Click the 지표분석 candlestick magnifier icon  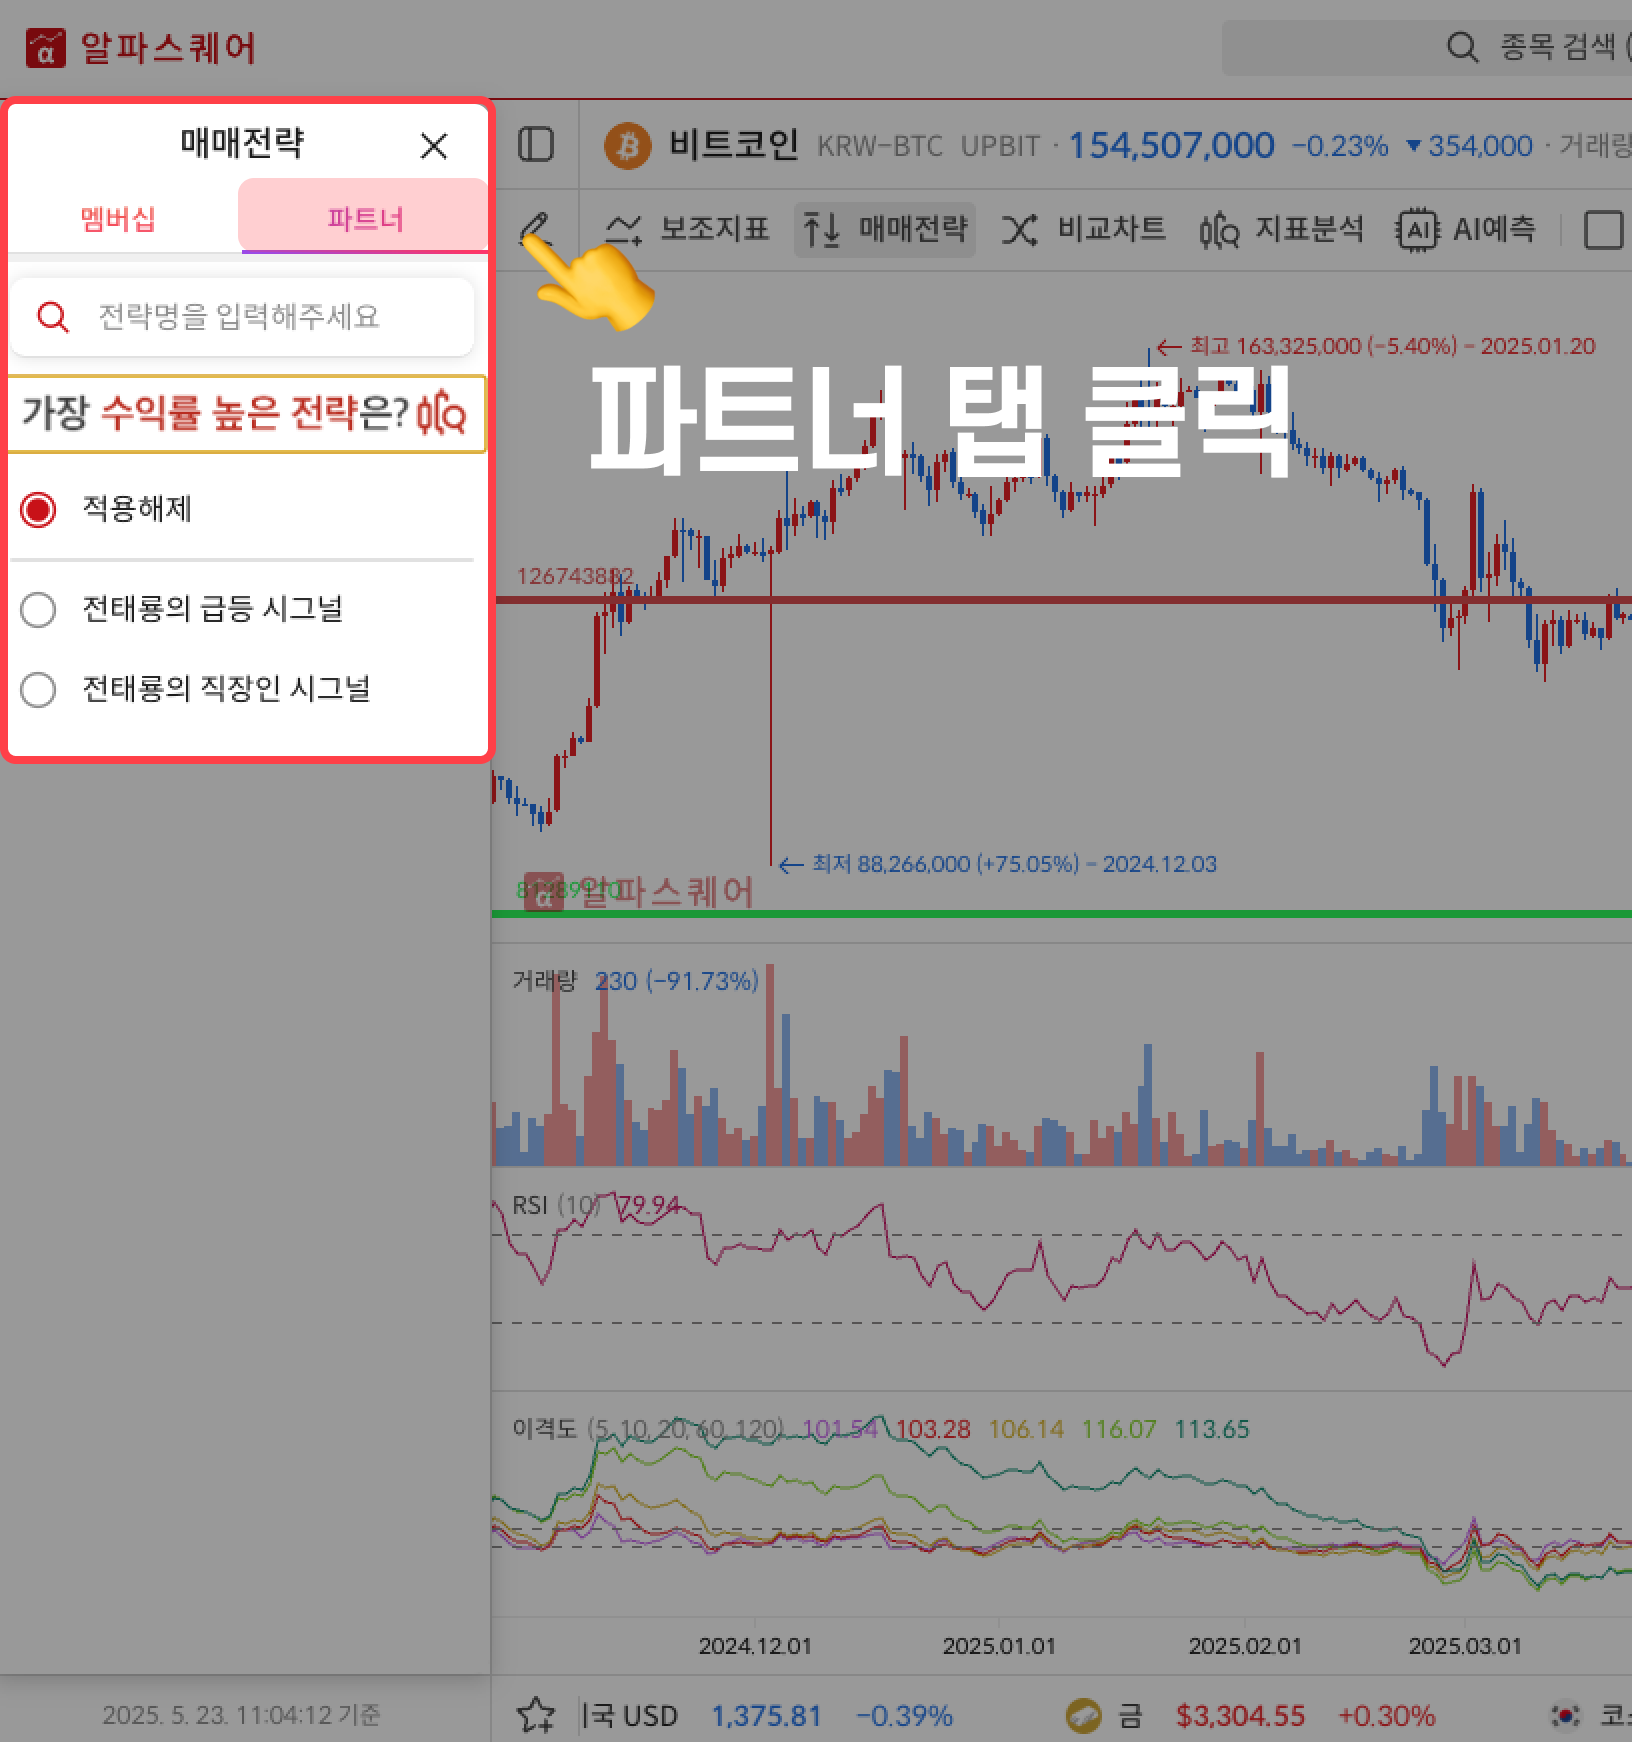pos(1219,230)
